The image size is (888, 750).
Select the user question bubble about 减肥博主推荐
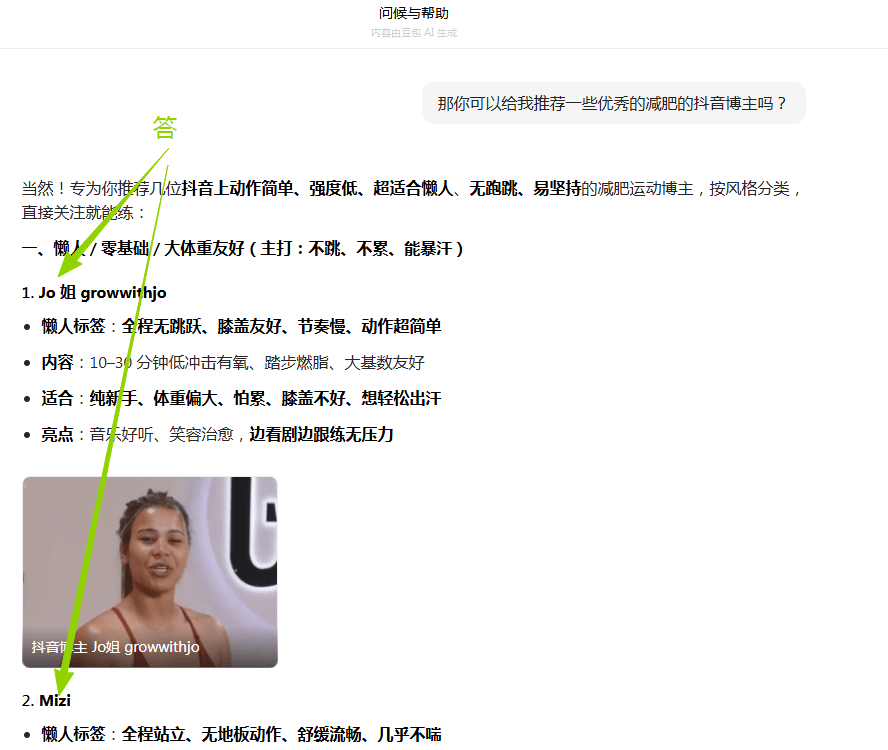(612, 103)
